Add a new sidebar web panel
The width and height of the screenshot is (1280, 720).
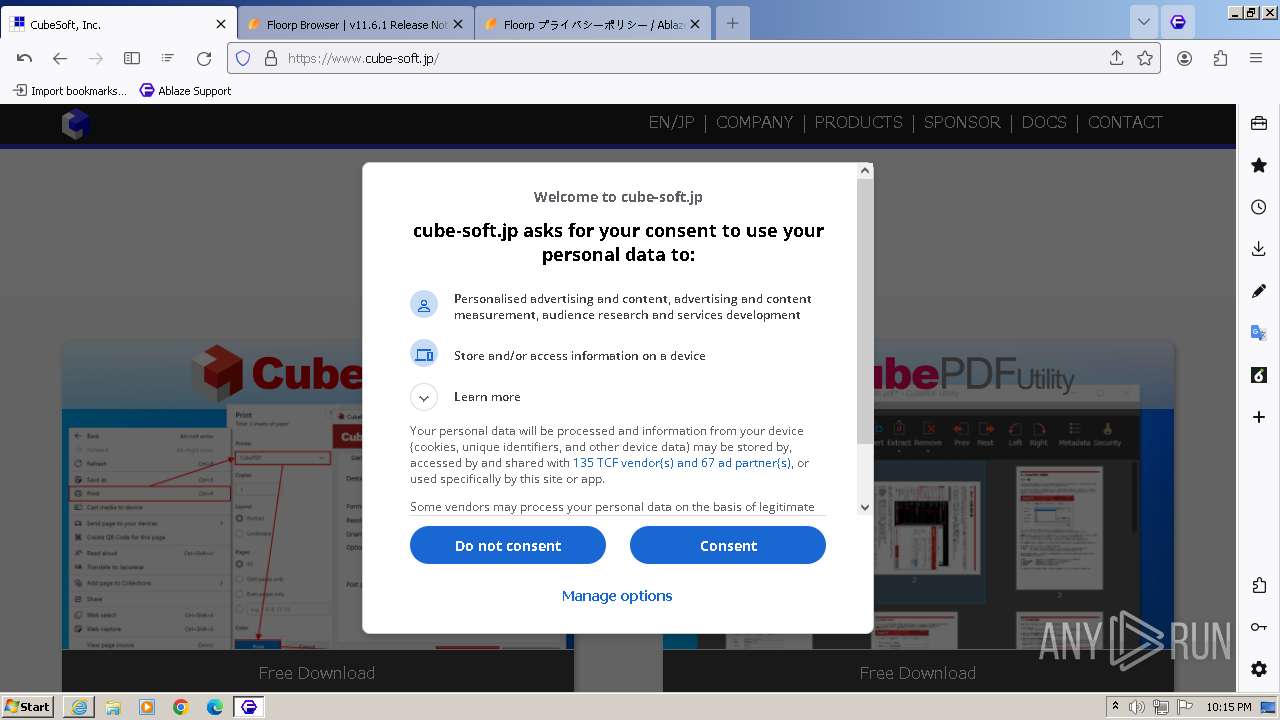tap(1259, 417)
